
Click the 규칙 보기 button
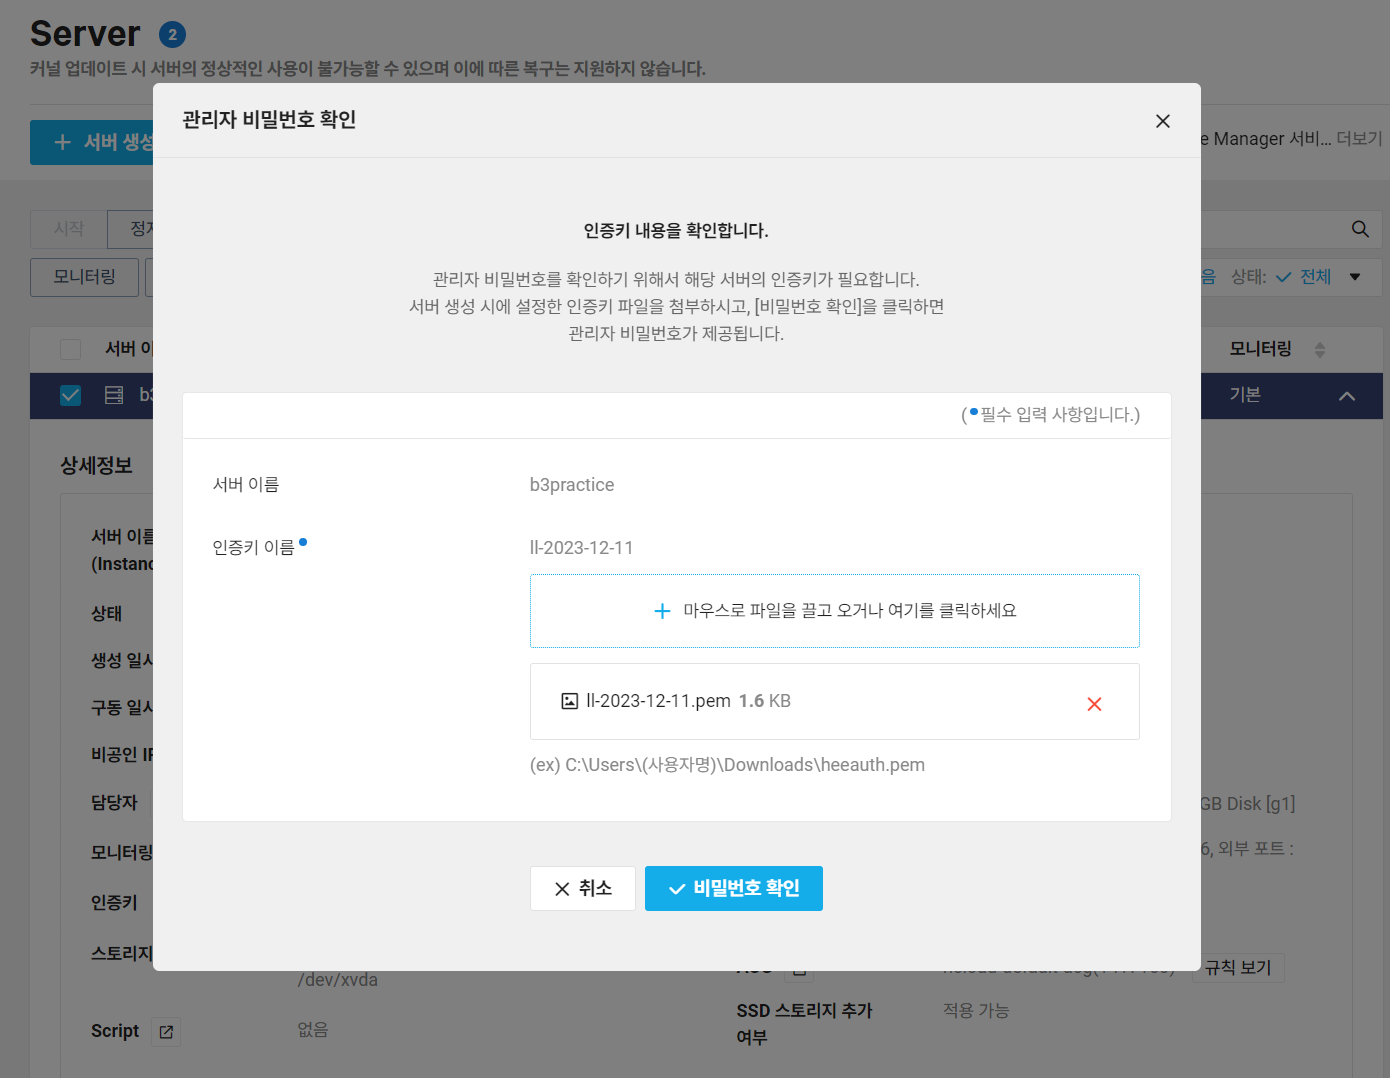click(x=1237, y=967)
